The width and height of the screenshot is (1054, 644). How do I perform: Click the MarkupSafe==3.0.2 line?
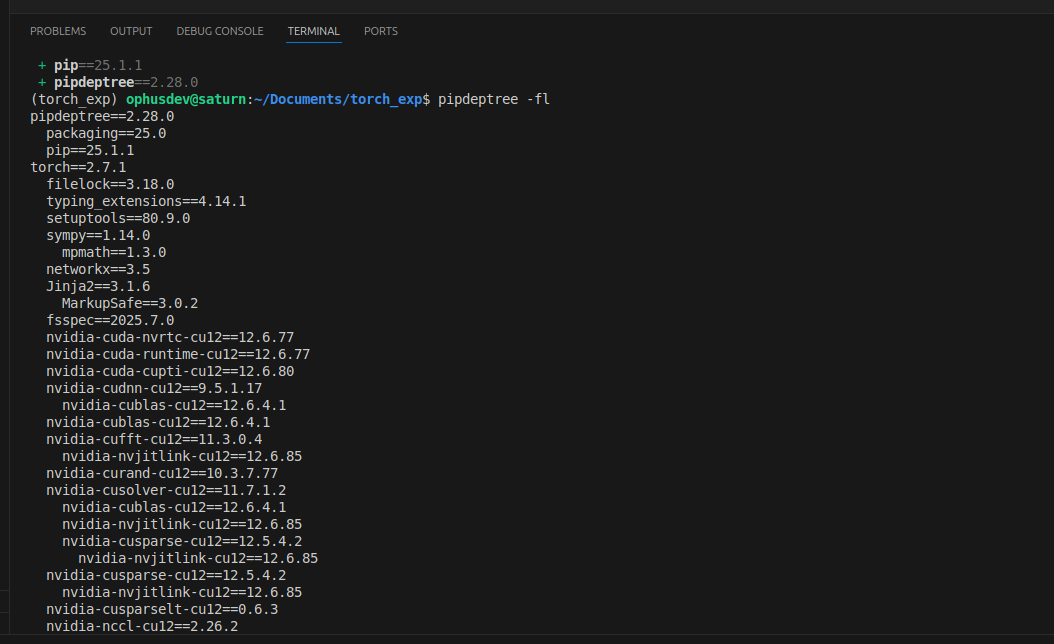130,303
